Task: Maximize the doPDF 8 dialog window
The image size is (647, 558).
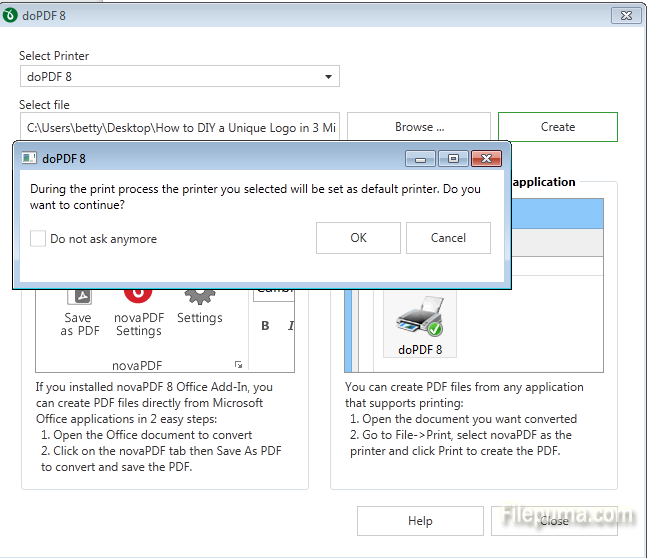Action: [x=453, y=158]
